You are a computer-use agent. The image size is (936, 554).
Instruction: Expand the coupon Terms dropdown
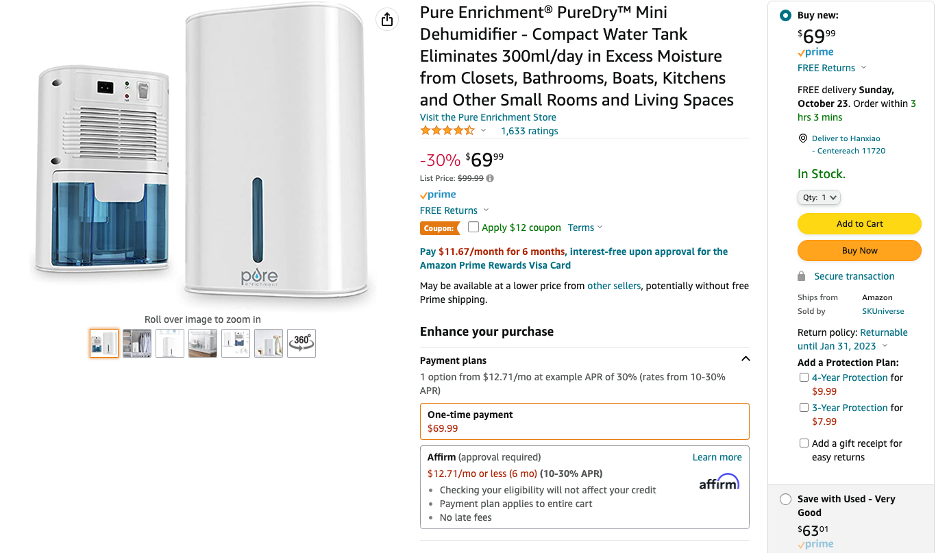click(585, 228)
